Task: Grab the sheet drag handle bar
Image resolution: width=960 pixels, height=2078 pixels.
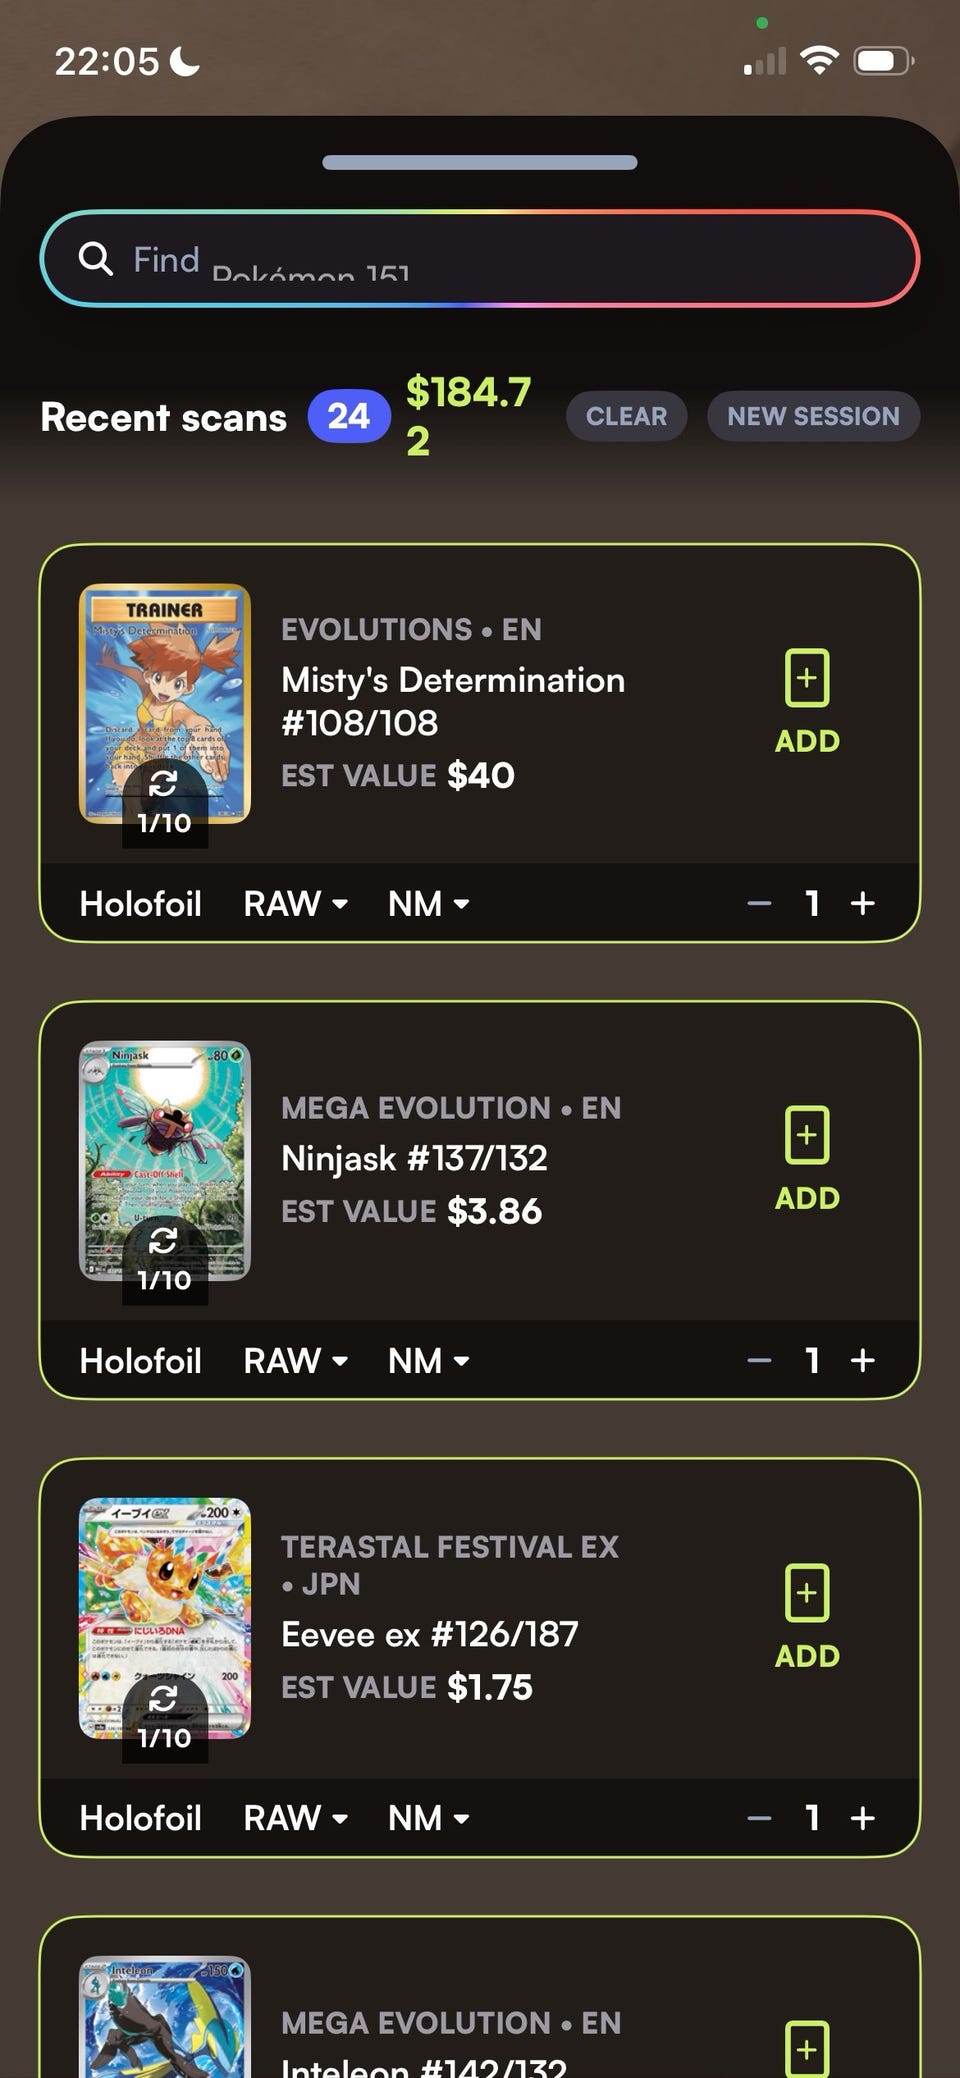Action: click(x=480, y=162)
